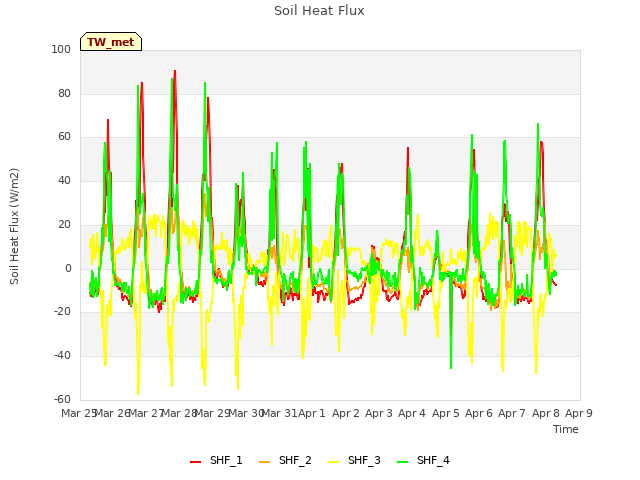Click the -60 y-axis tick label
The height and width of the screenshot is (480, 640).
pos(62,399)
